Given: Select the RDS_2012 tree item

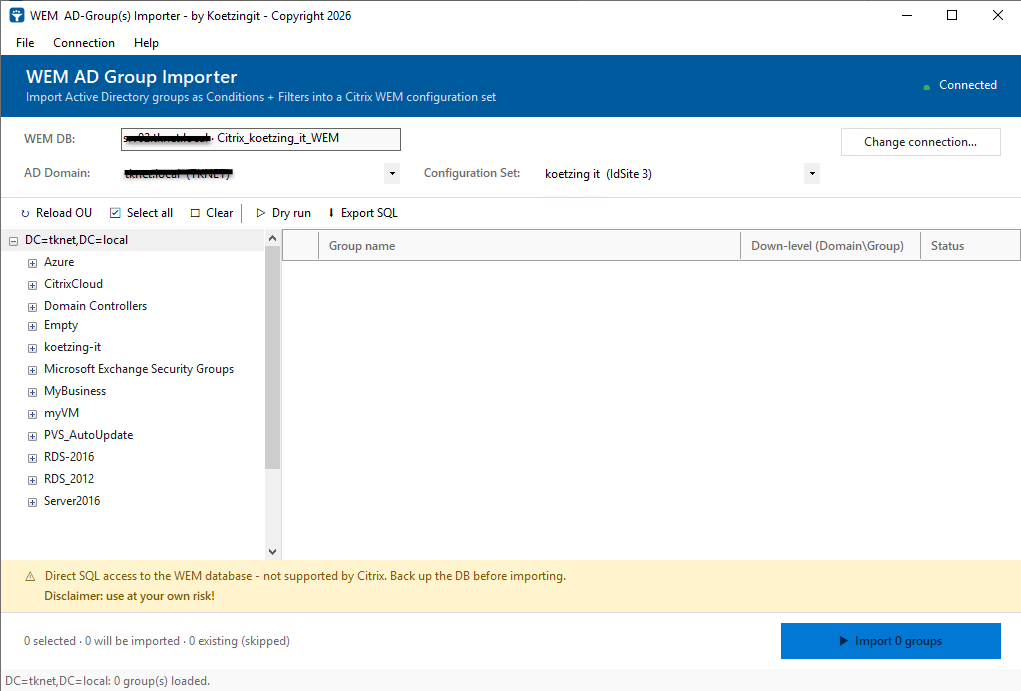Looking at the screenshot, I should (x=69, y=479).
